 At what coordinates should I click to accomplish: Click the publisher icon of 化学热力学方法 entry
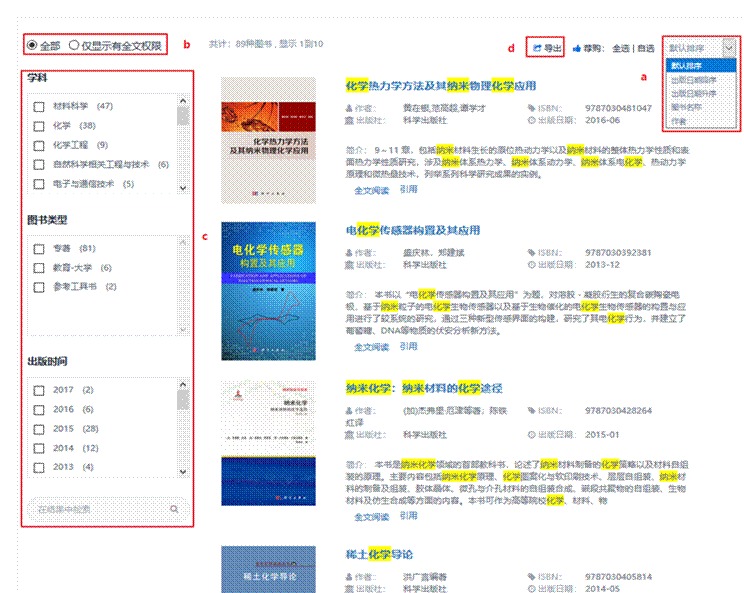coord(349,120)
